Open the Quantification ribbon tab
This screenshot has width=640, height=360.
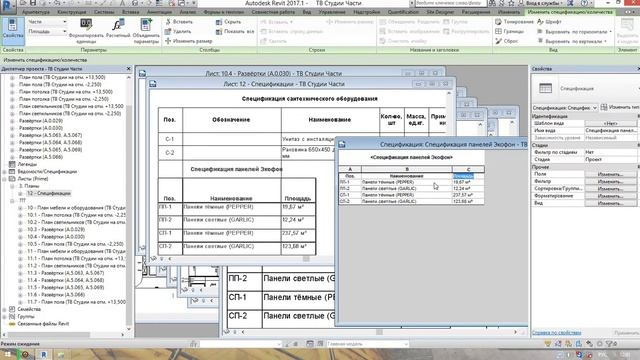[403, 12]
